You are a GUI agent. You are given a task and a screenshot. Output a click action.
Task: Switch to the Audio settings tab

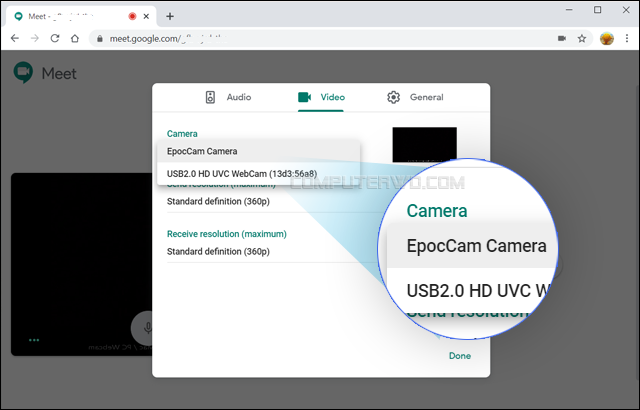coord(228,97)
